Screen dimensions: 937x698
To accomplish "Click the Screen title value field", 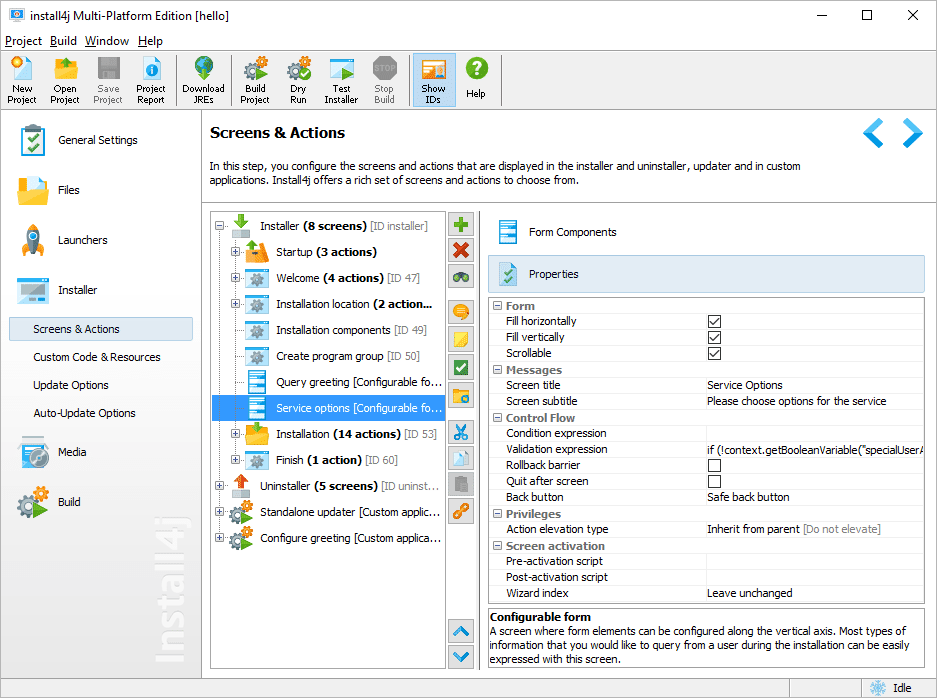I will [812, 385].
